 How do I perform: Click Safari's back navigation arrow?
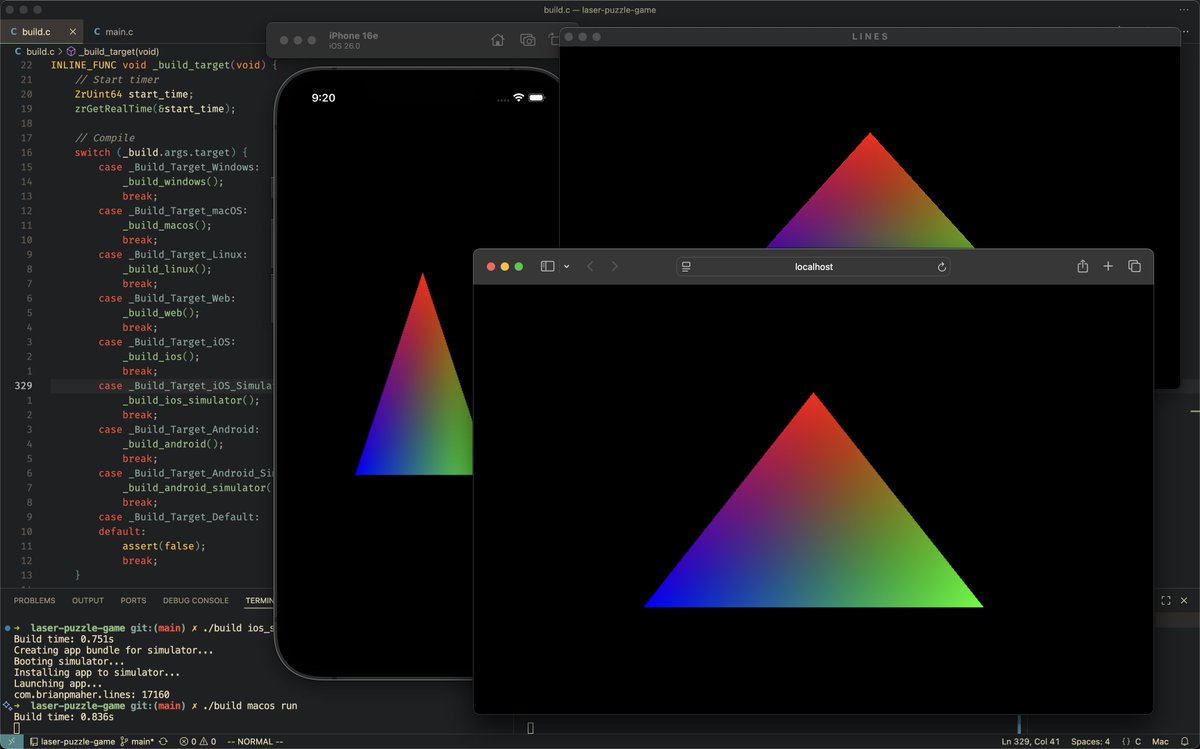pyautogui.click(x=590, y=266)
